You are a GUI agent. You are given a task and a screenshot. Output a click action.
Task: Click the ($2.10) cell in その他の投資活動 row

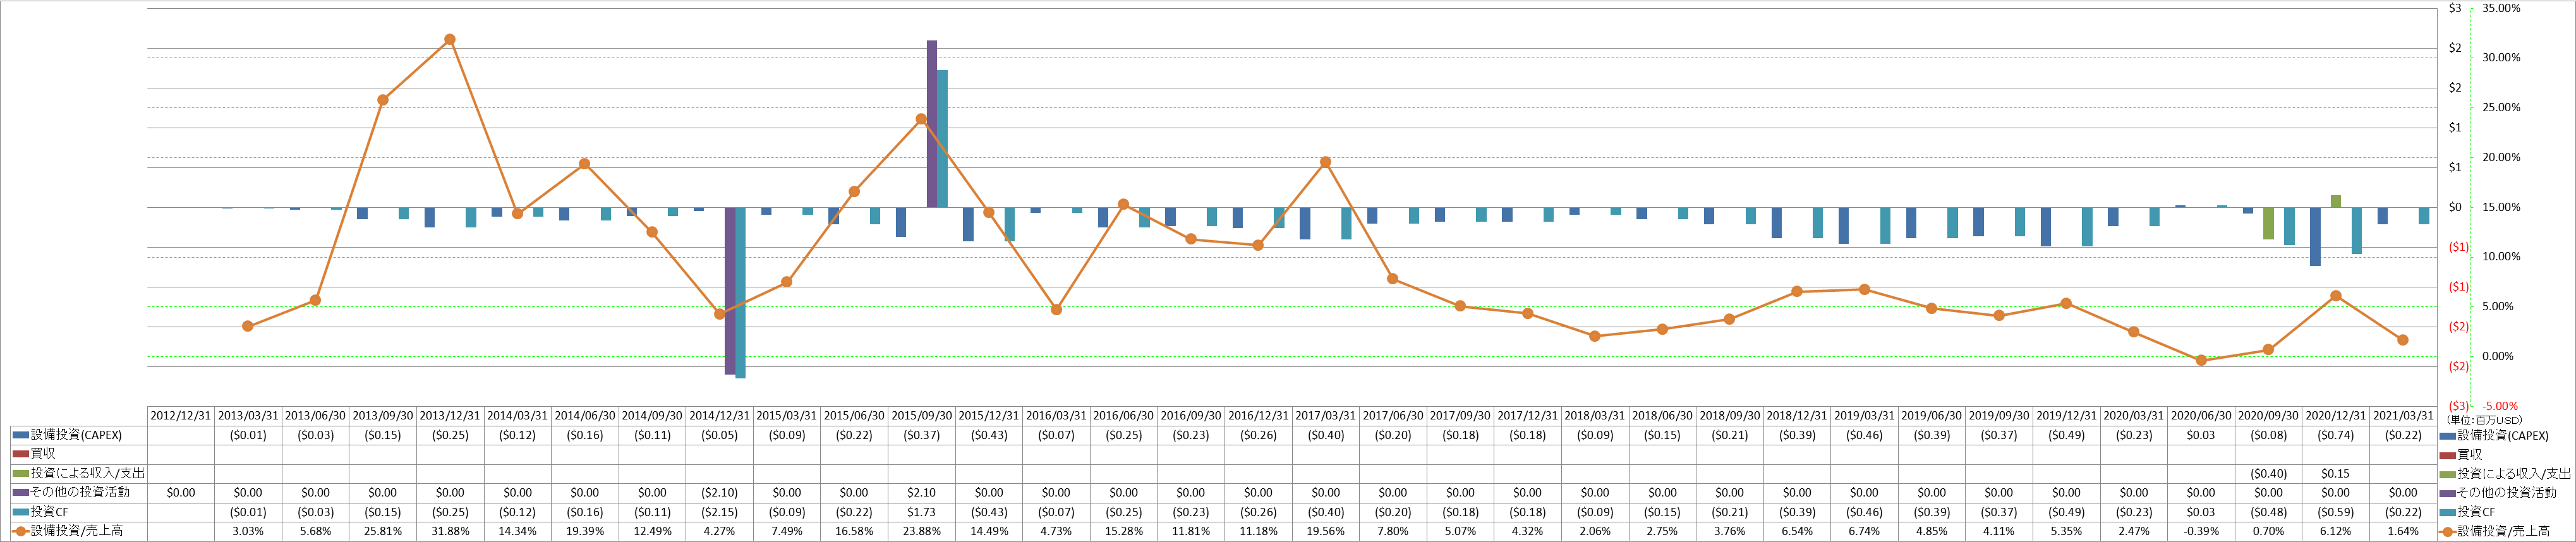click(719, 493)
